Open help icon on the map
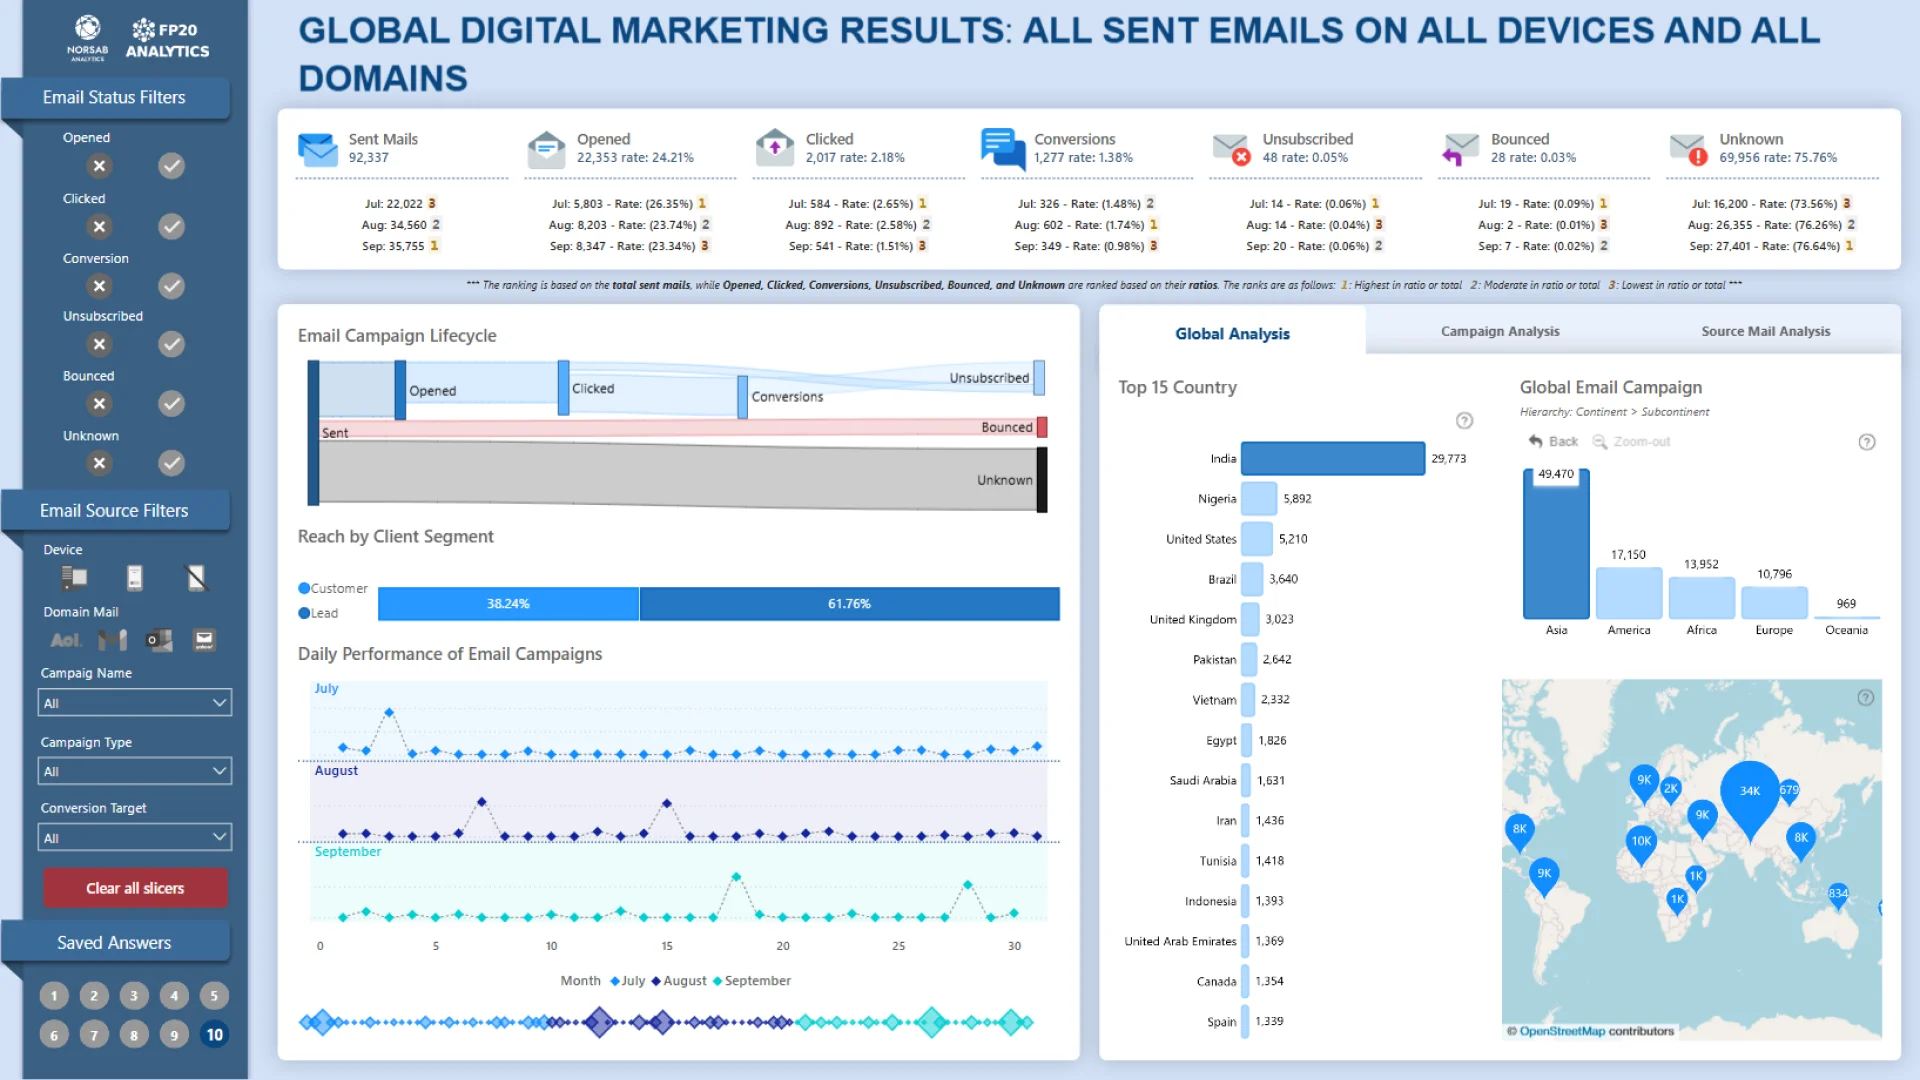1920x1080 pixels. 1865,698
